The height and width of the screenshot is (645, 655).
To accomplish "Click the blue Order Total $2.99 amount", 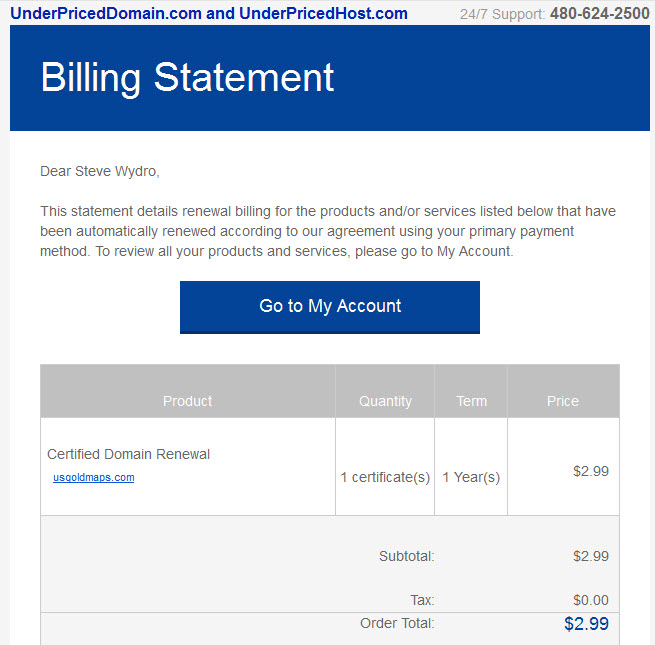I will coord(586,624).
